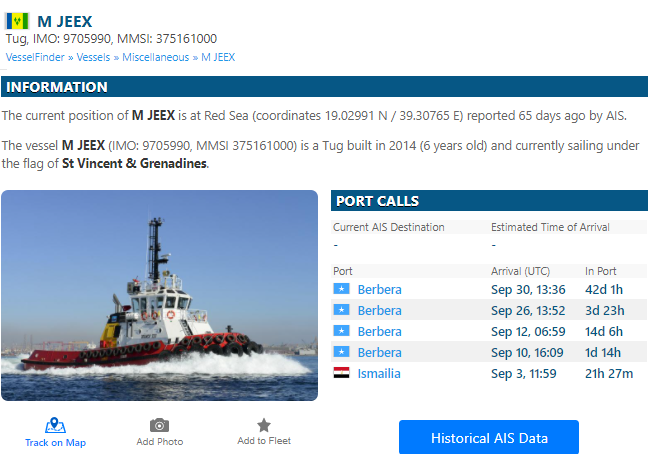Click the Sep 12, 06:59 arrival time
Viewport: 655px width, 454px height.
(528, 331)
